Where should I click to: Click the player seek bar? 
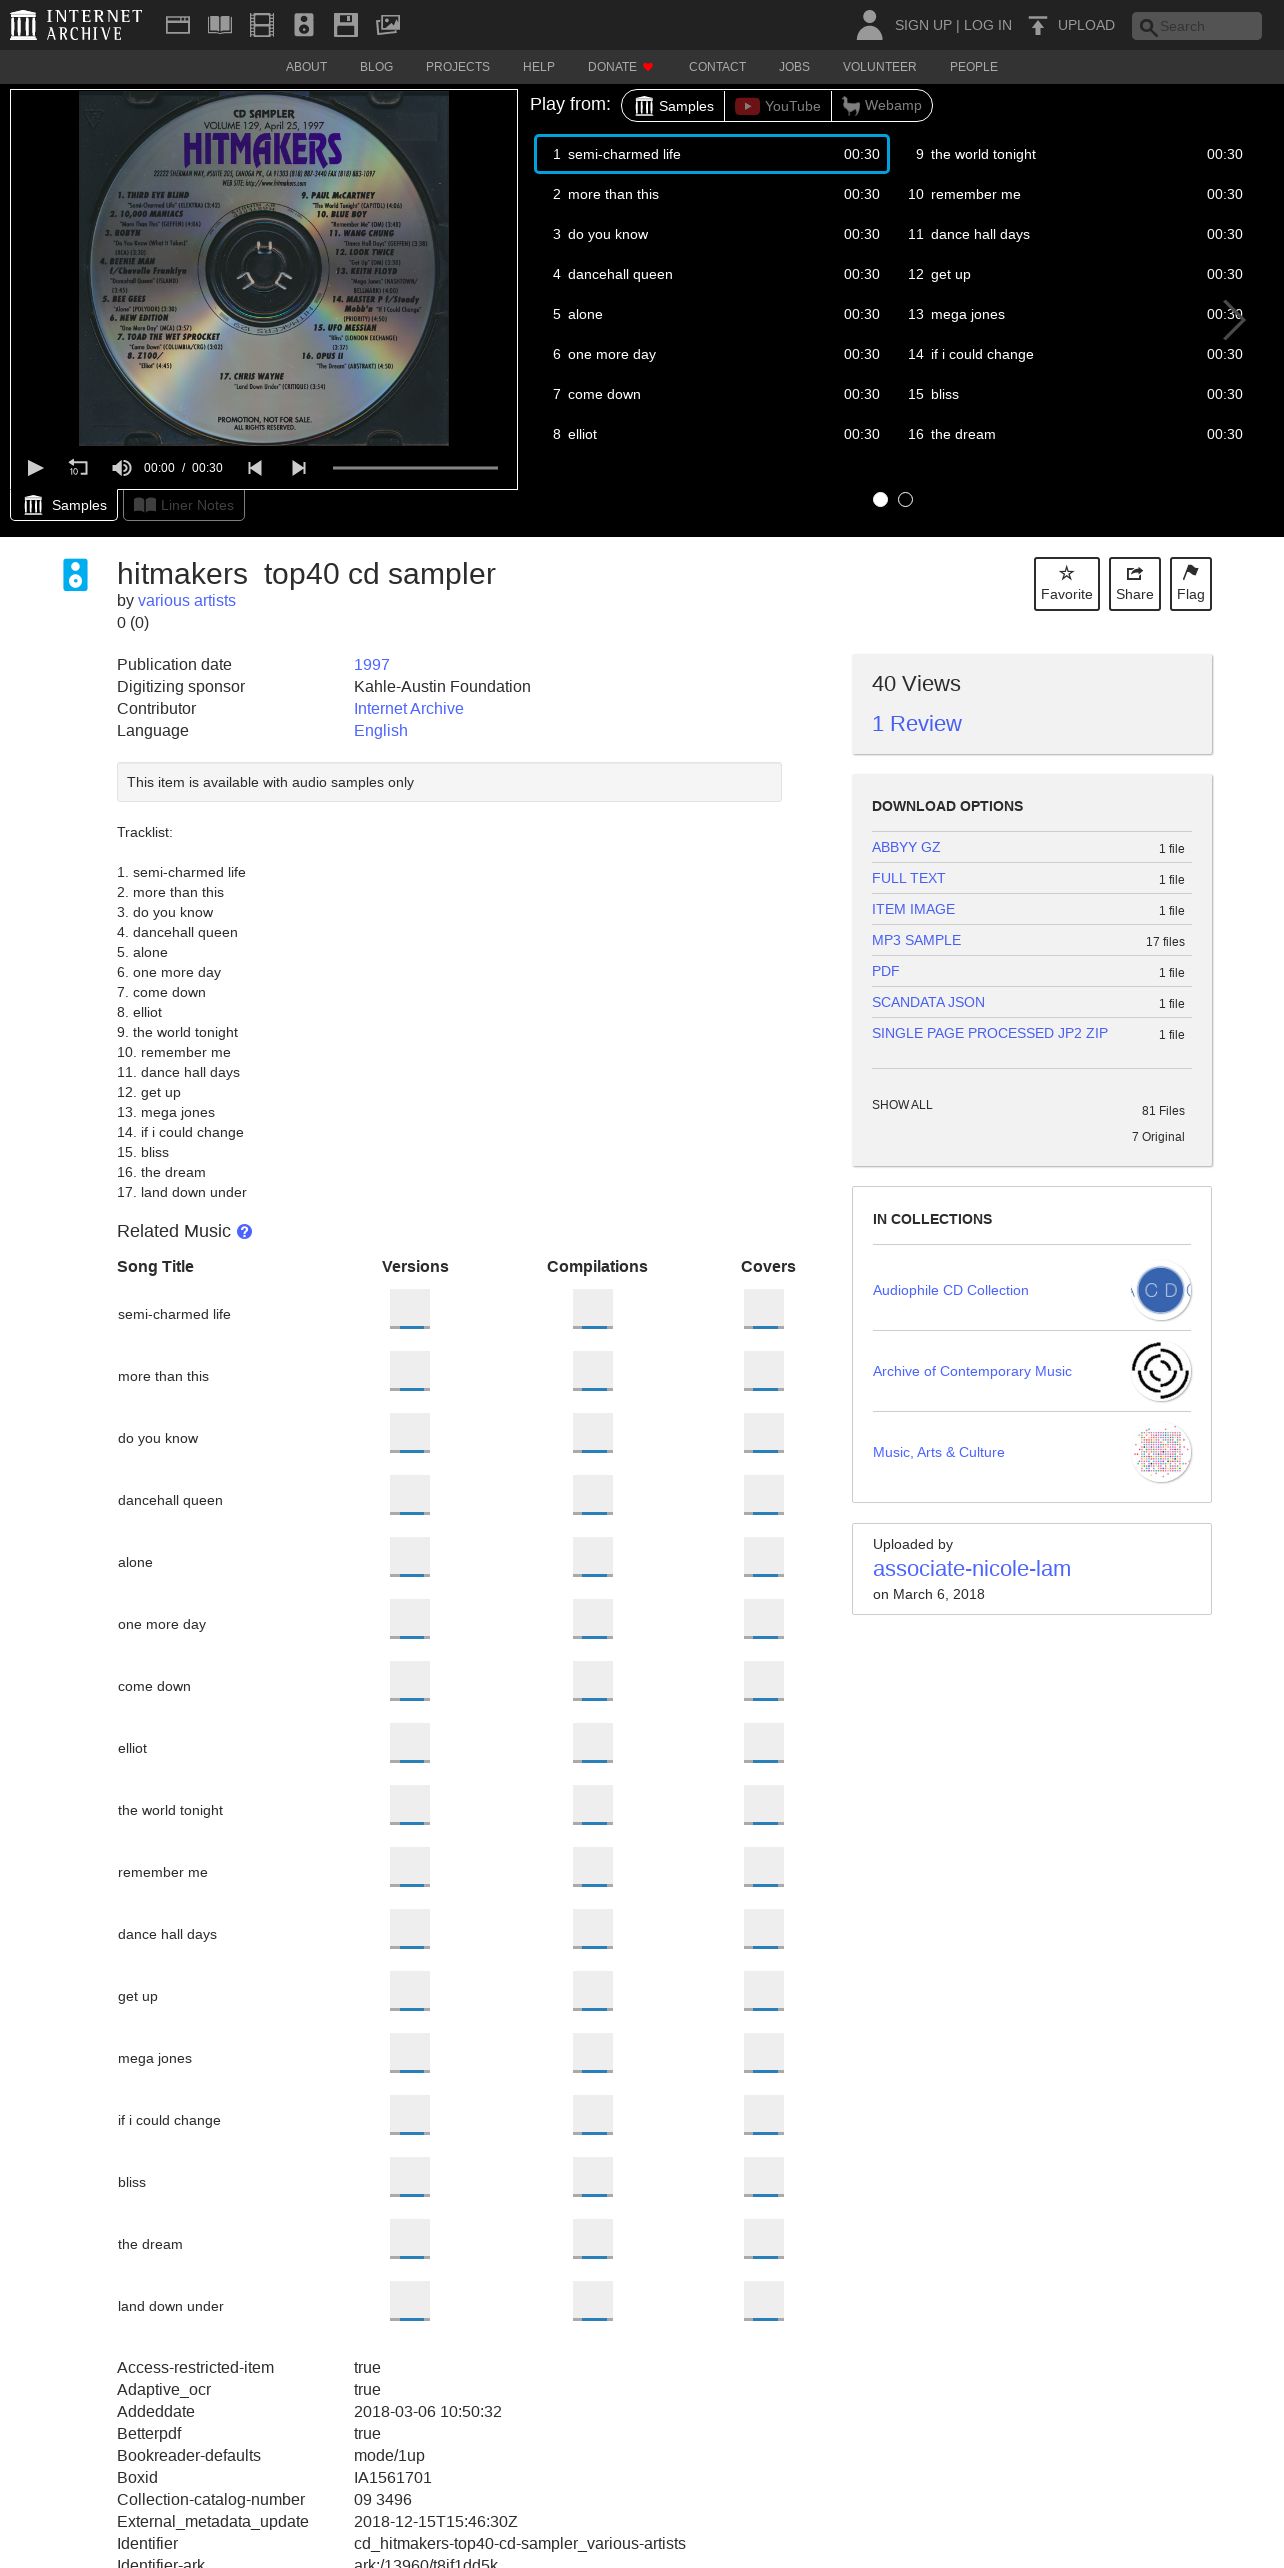415,468
